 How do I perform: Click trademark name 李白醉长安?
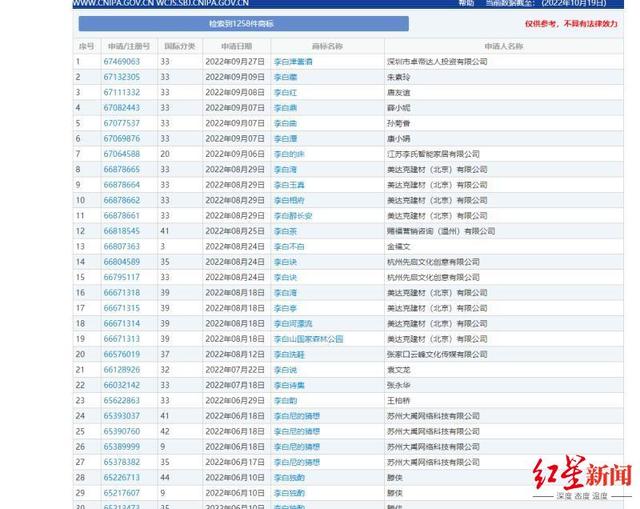point(293,216)
